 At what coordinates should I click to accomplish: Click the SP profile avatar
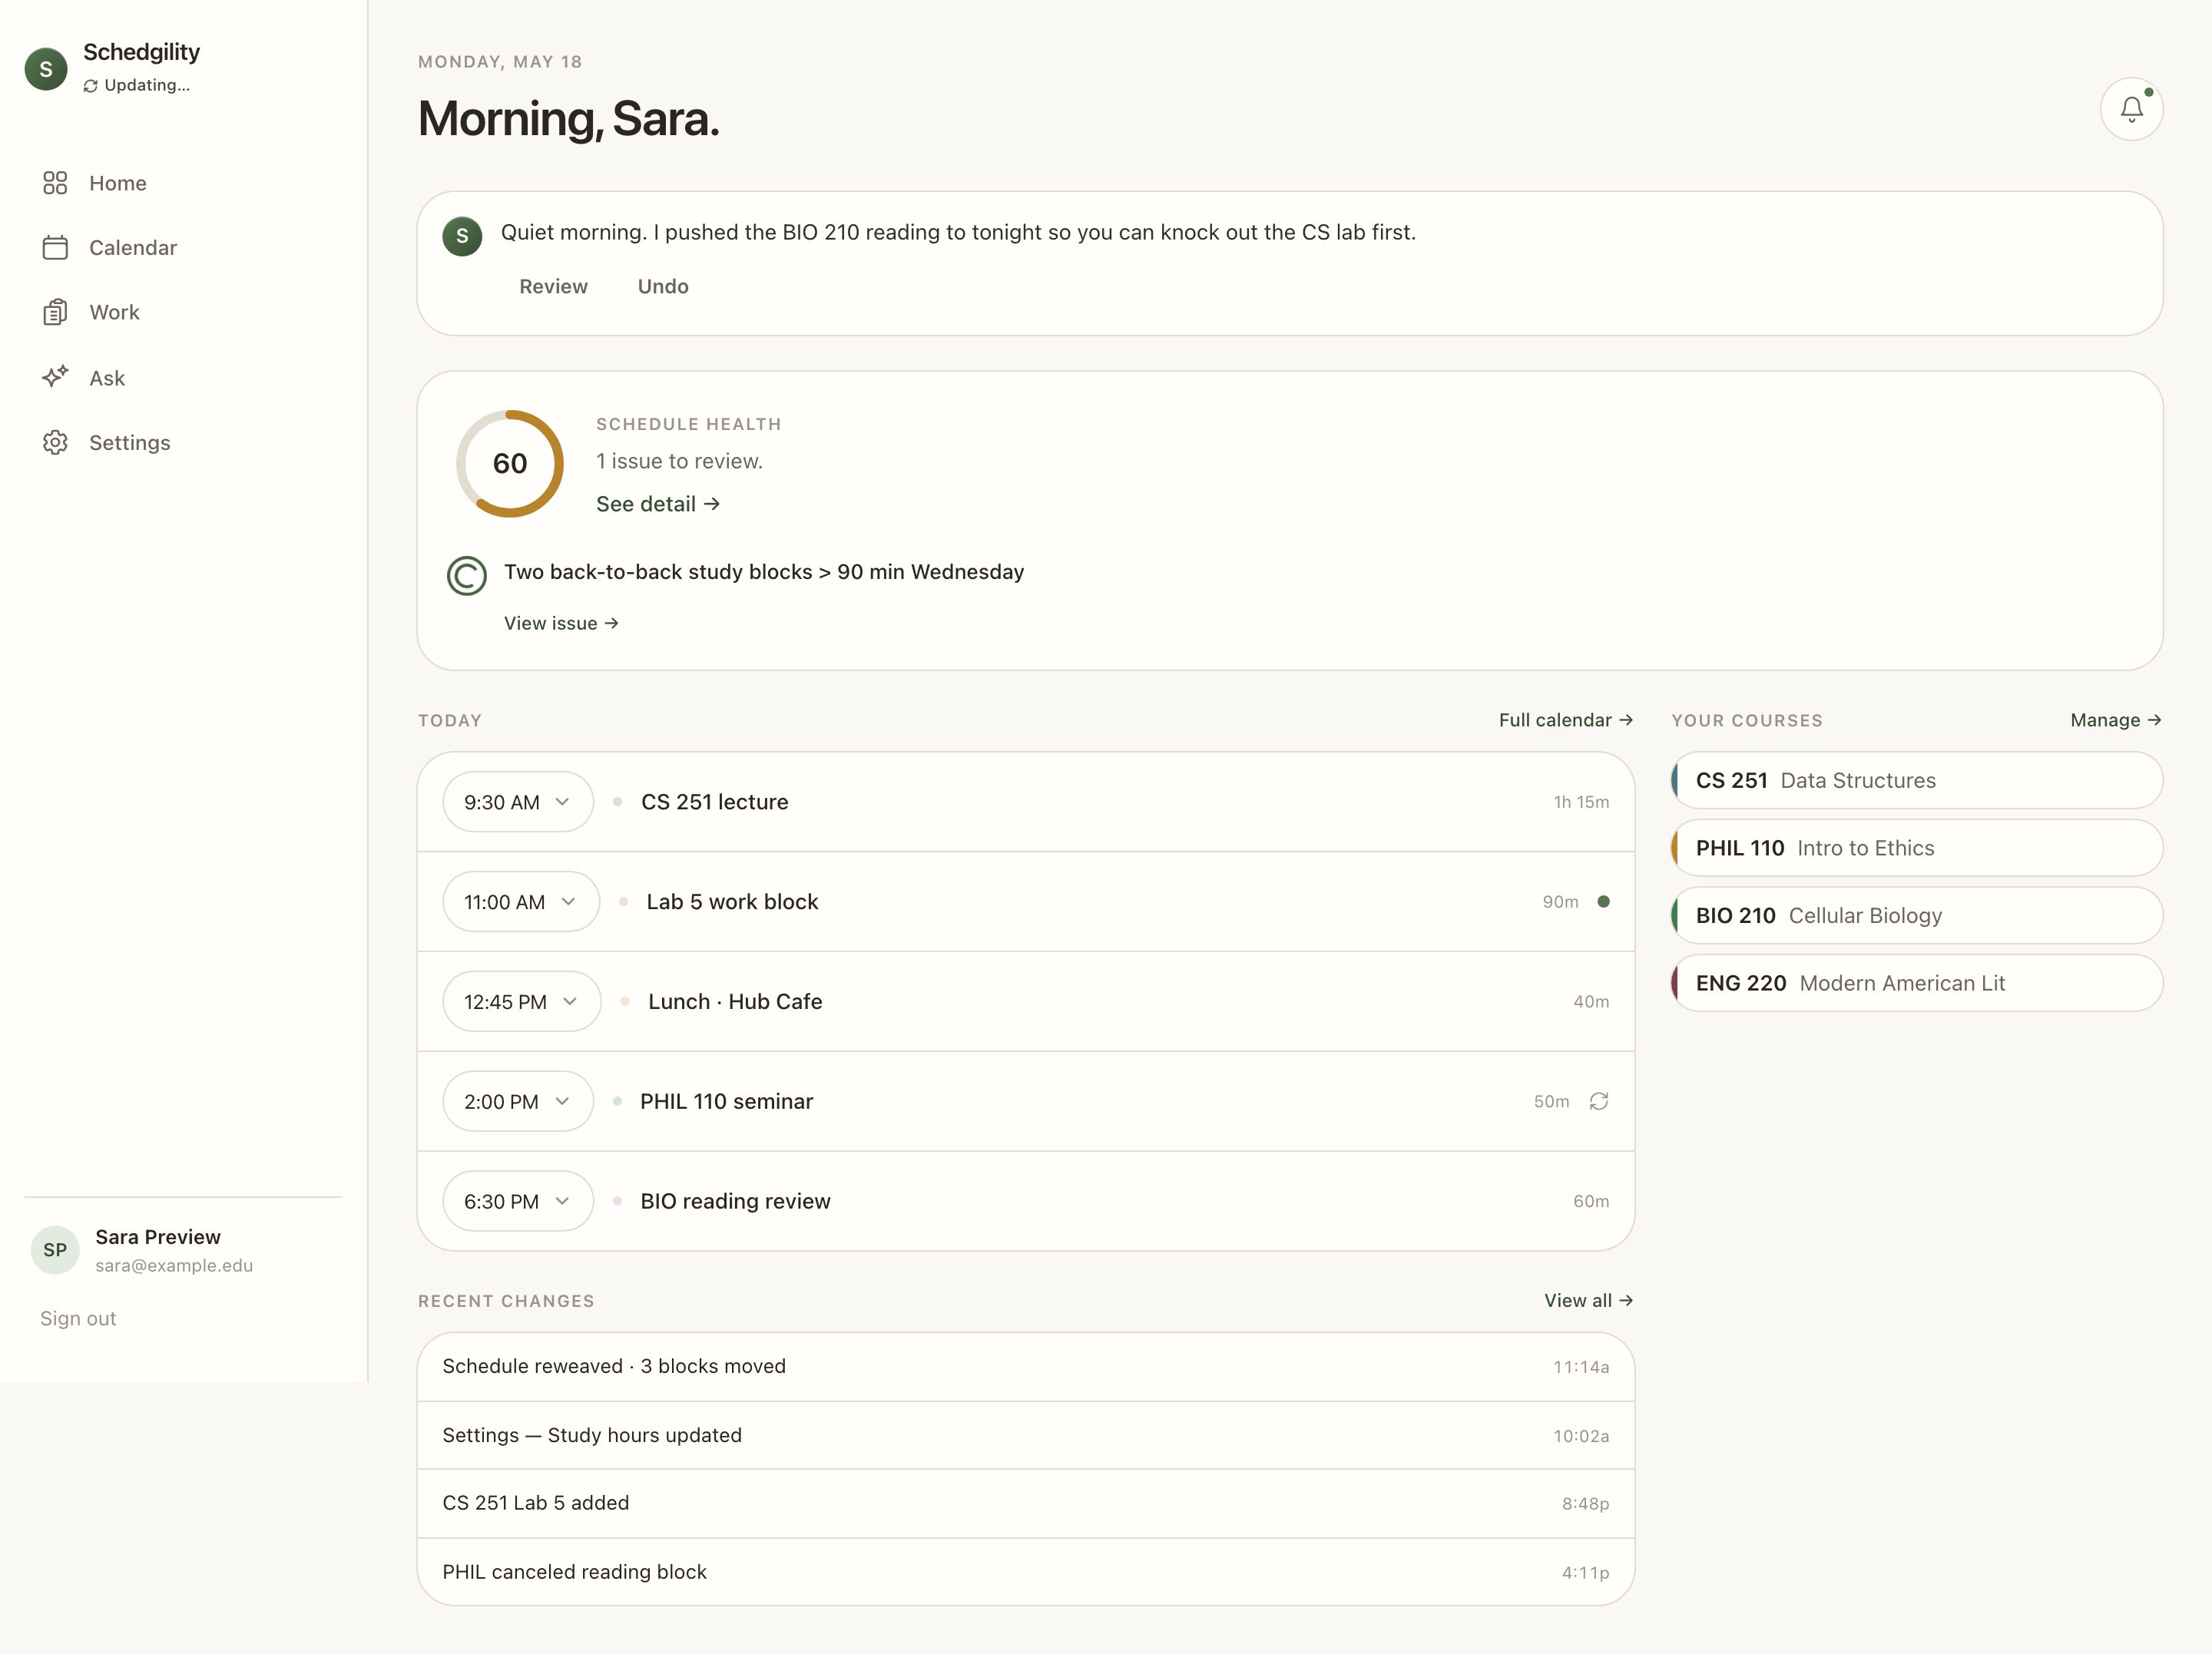tap(55, 1250)
